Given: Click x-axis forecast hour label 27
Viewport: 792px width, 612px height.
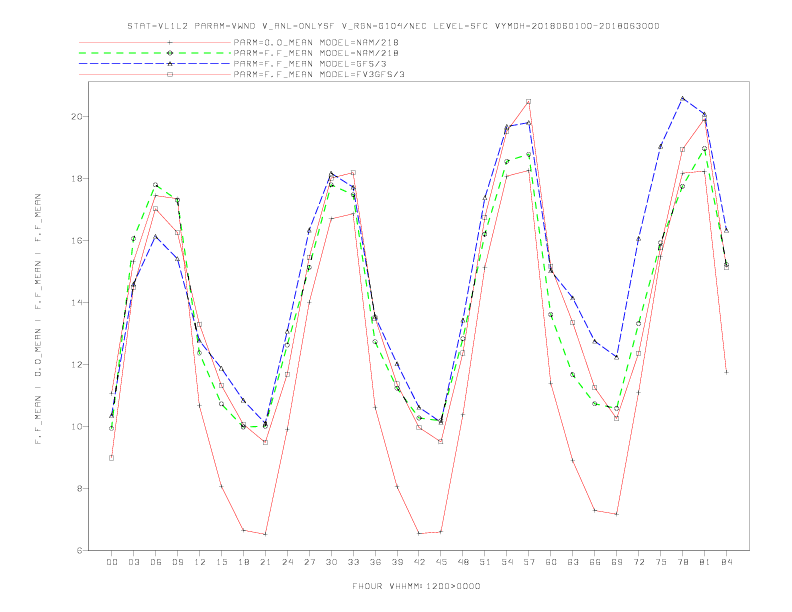Looking at the screenshot, I should click(x=309, y=562).
